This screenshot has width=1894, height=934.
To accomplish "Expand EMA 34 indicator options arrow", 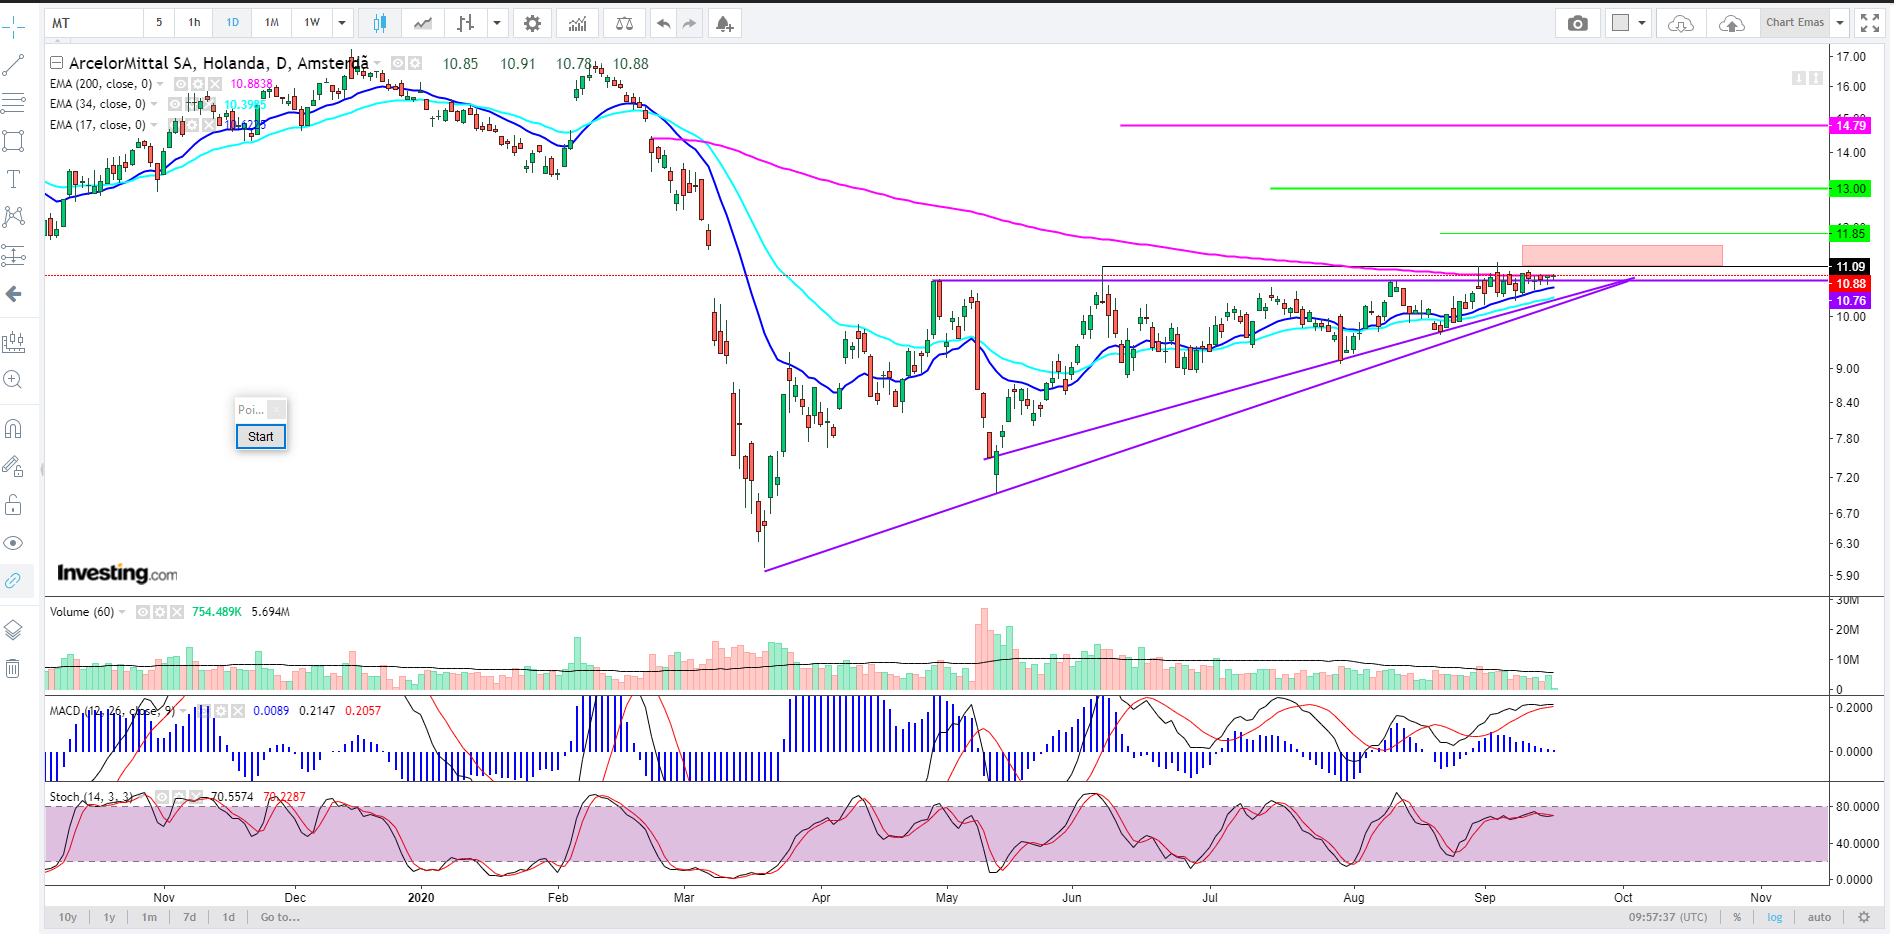I will pyautogui.click(x=155, y=104).
